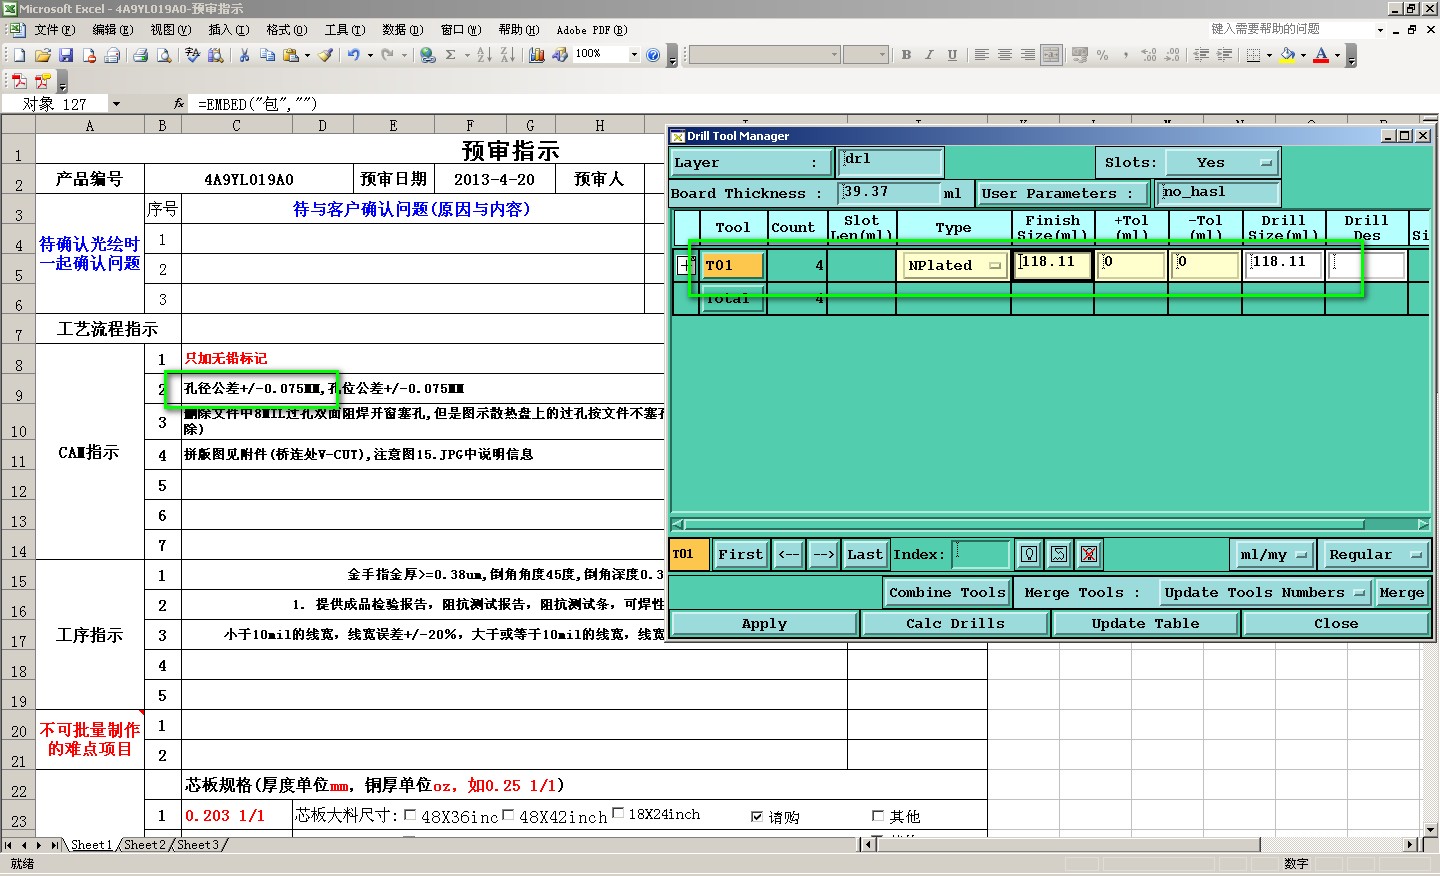Check the 其他 checkbox
This screenshot has width=1440, height=876.
click(x=878, y=816)
